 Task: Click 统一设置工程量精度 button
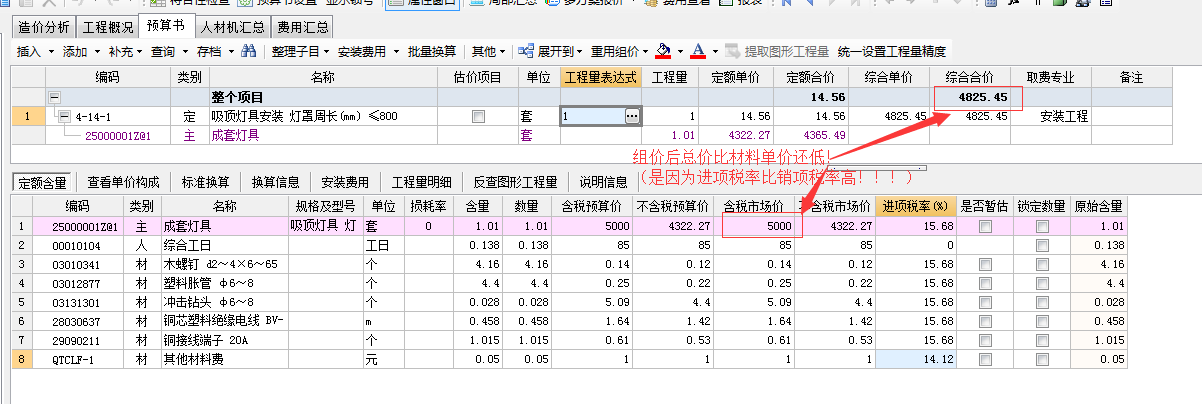coord(892,51)
